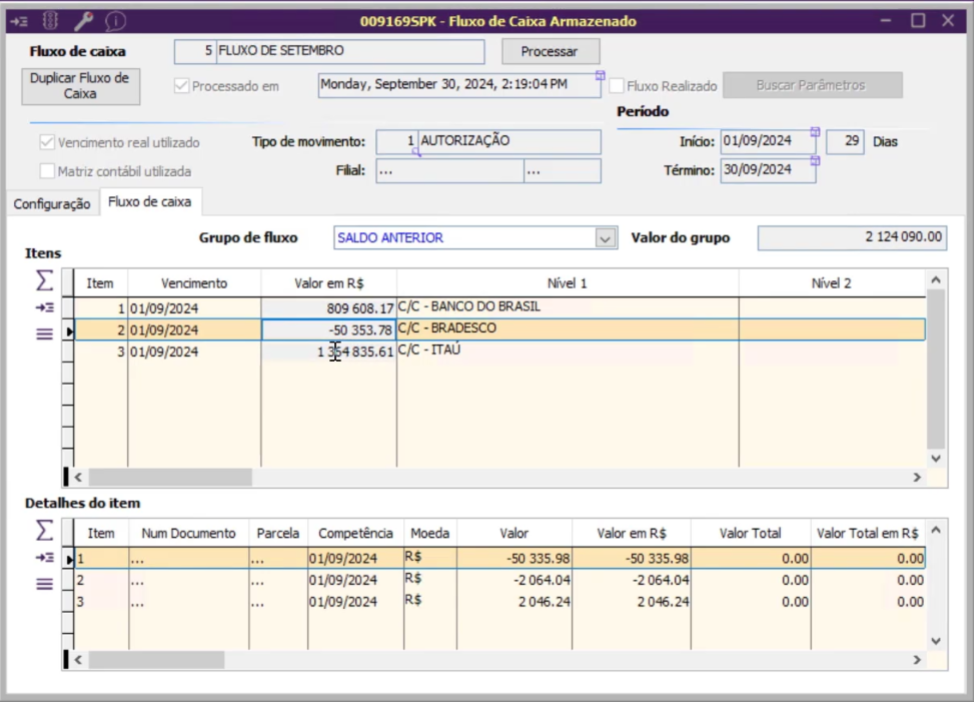The image size is (974, 702).
Task: Click sigma sum icon in Detalhes do item
Action: coord(44,530)
